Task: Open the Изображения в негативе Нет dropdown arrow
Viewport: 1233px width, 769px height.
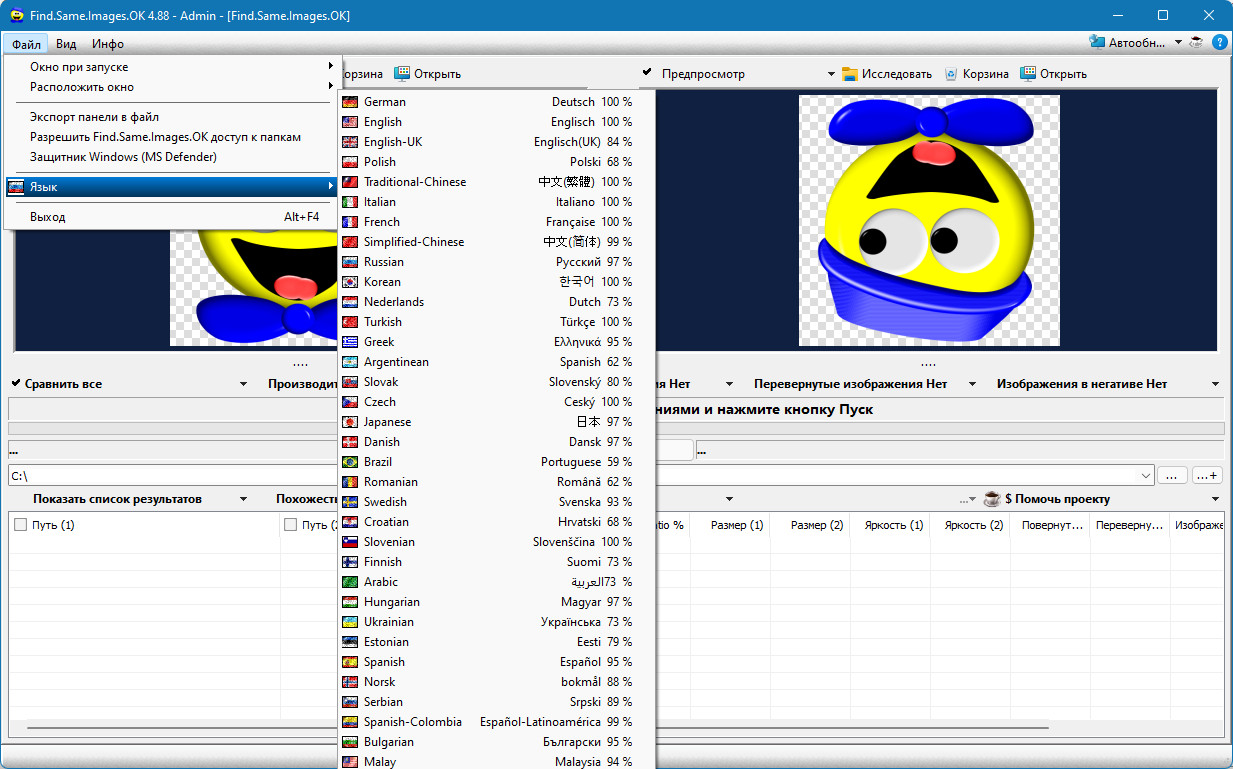Action: pyautogui.click(x=1215, y=384)
